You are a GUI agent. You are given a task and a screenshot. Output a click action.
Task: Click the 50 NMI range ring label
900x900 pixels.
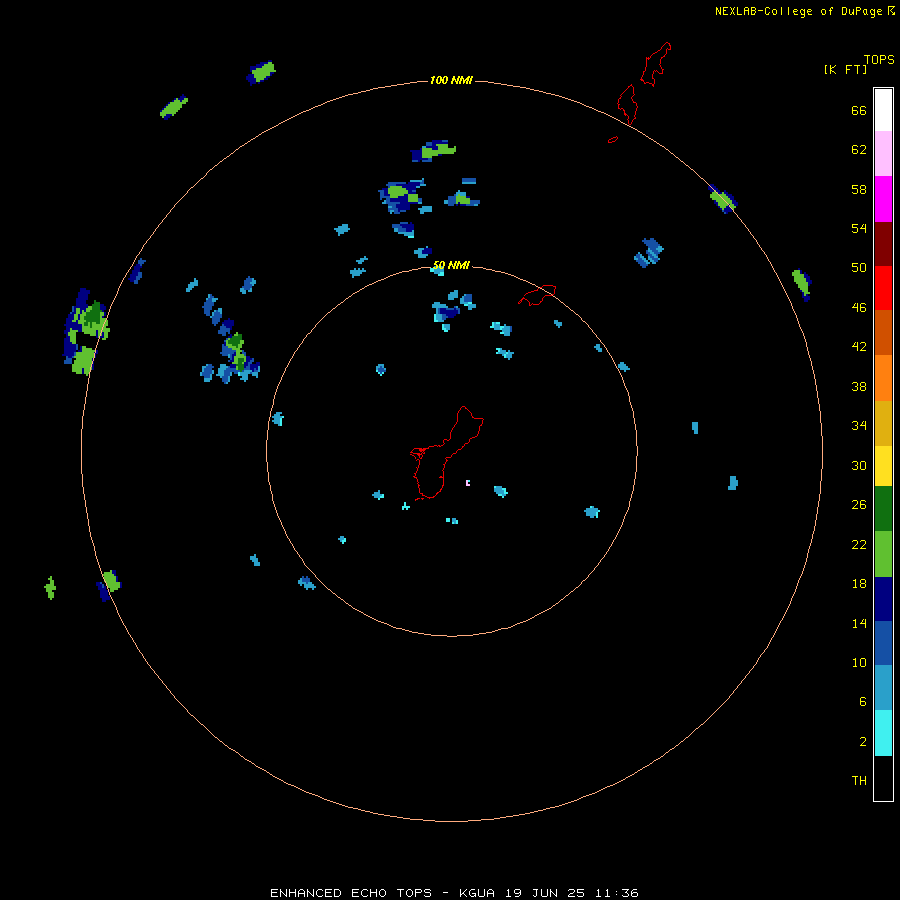tap(451, 265)
